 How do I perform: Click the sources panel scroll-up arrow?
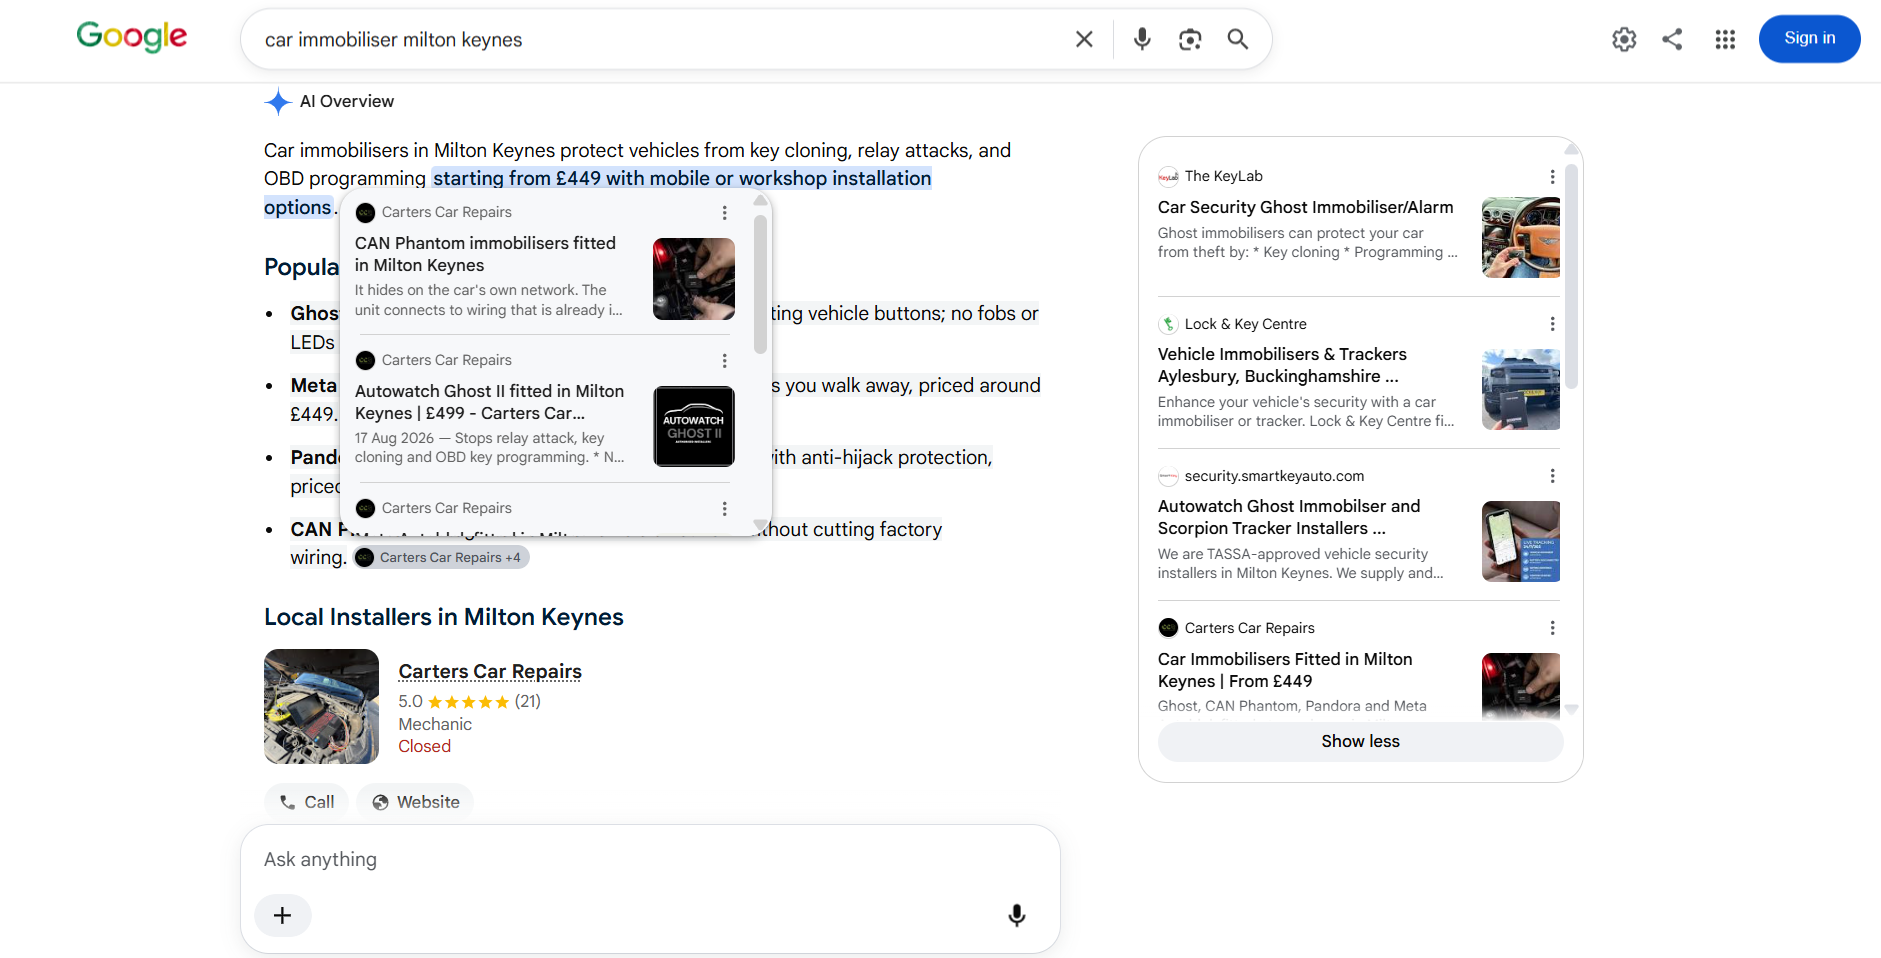1571,149
